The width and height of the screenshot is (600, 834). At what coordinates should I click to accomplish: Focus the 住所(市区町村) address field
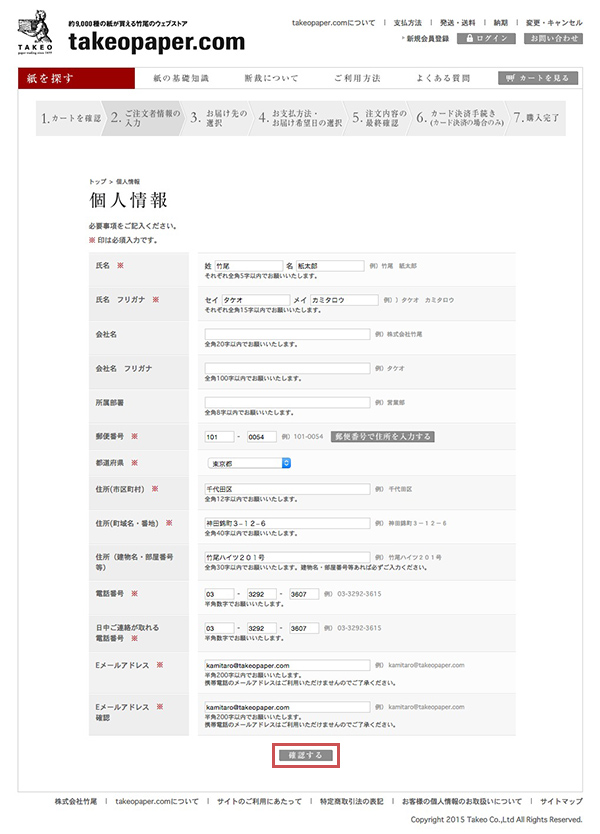pos(286,489)
